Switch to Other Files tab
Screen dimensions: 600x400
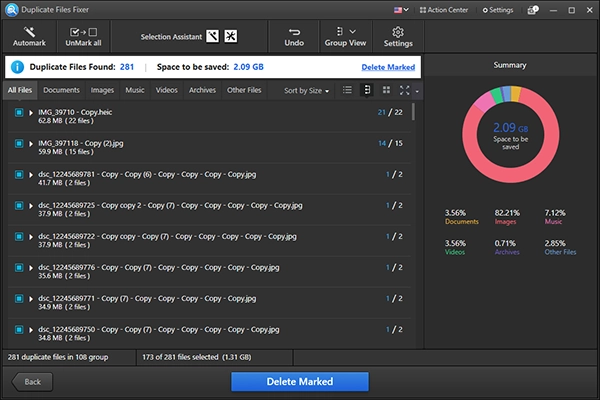[244, 90]
